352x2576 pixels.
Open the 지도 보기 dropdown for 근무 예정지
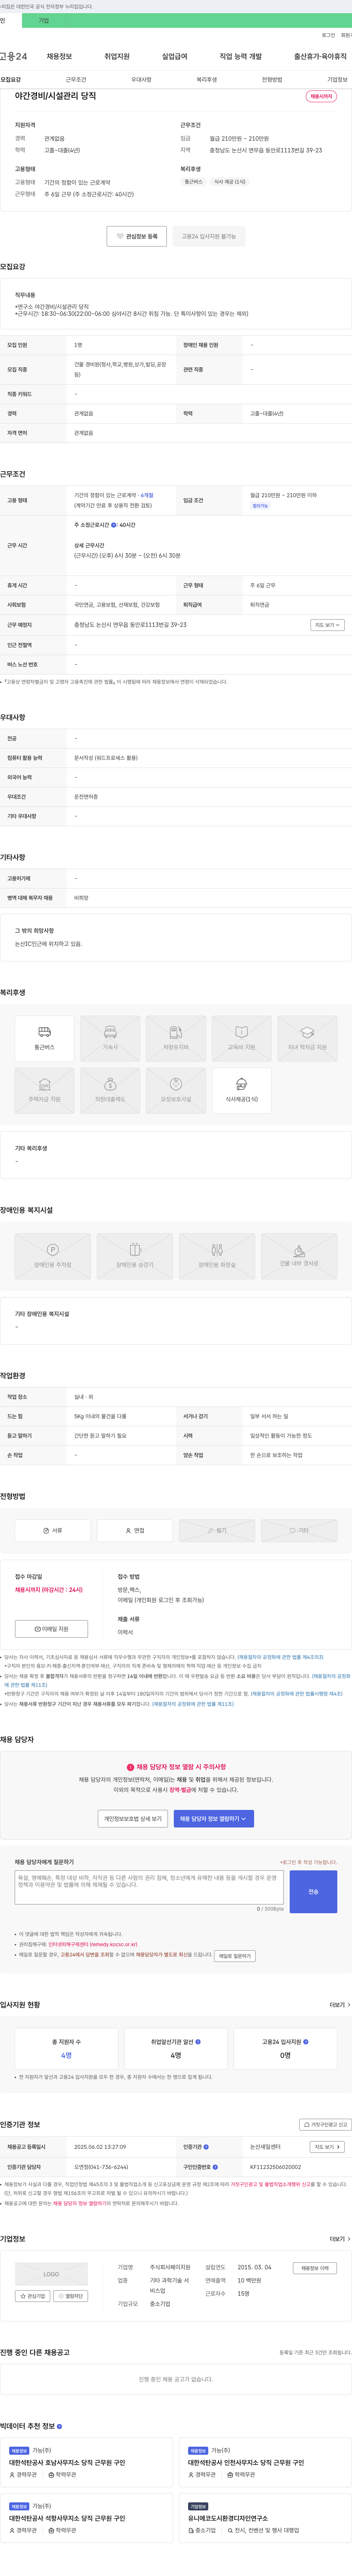pyautogui.click(x=327, y=625)
